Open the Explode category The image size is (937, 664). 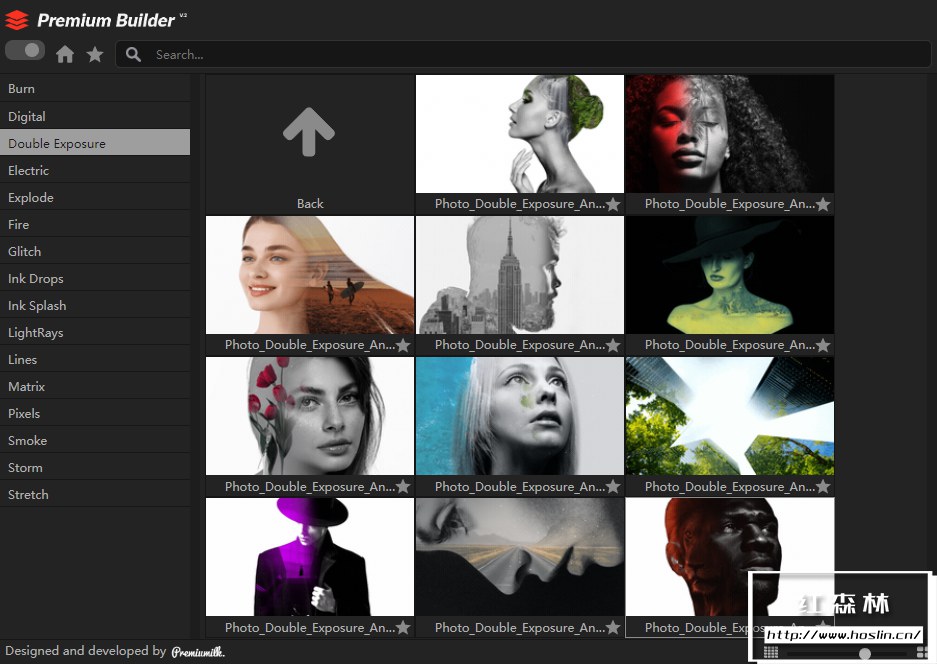click(x=95, y=197)
